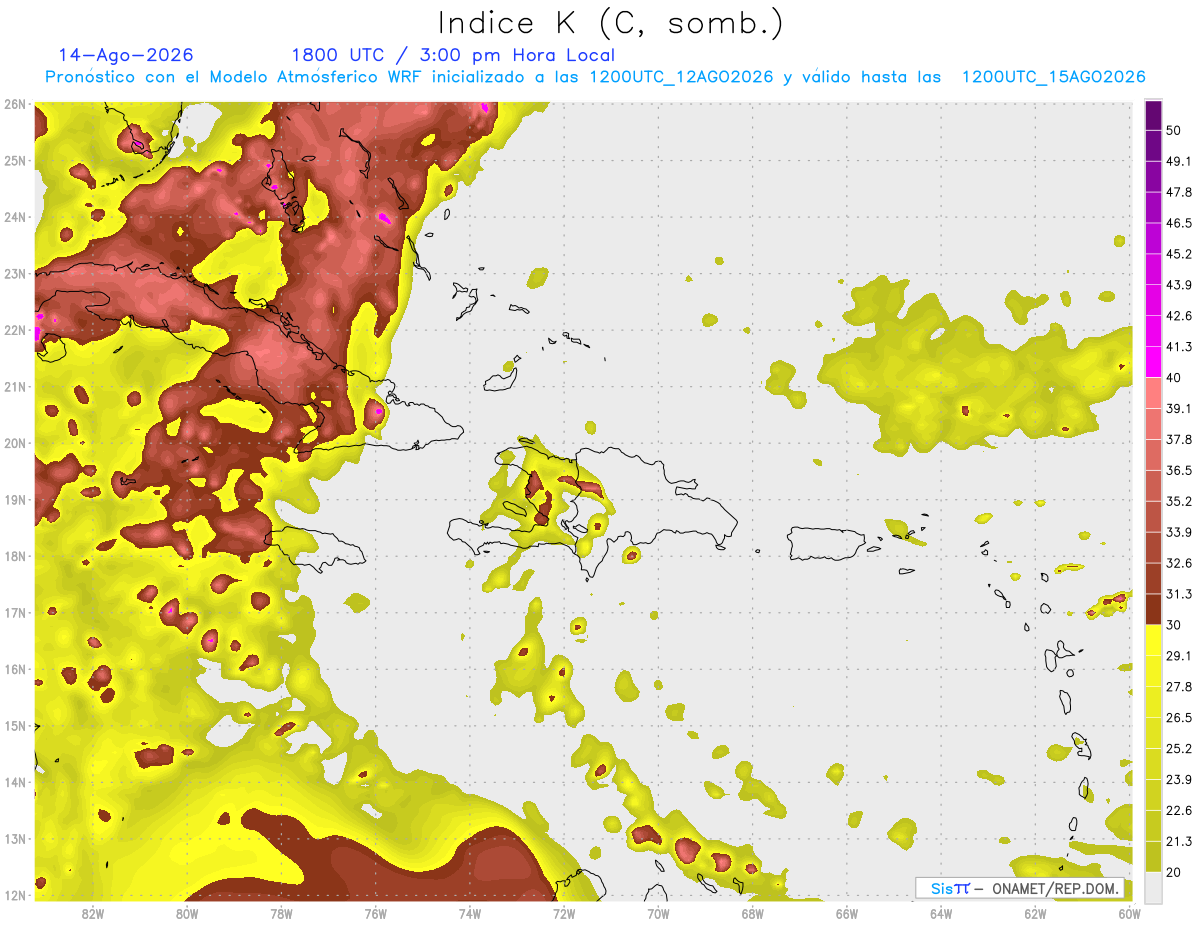Click the colorbar value 29.1
Viewport: 1200px width, 927px height.
pyautogui.click(x=1178, y=656)
